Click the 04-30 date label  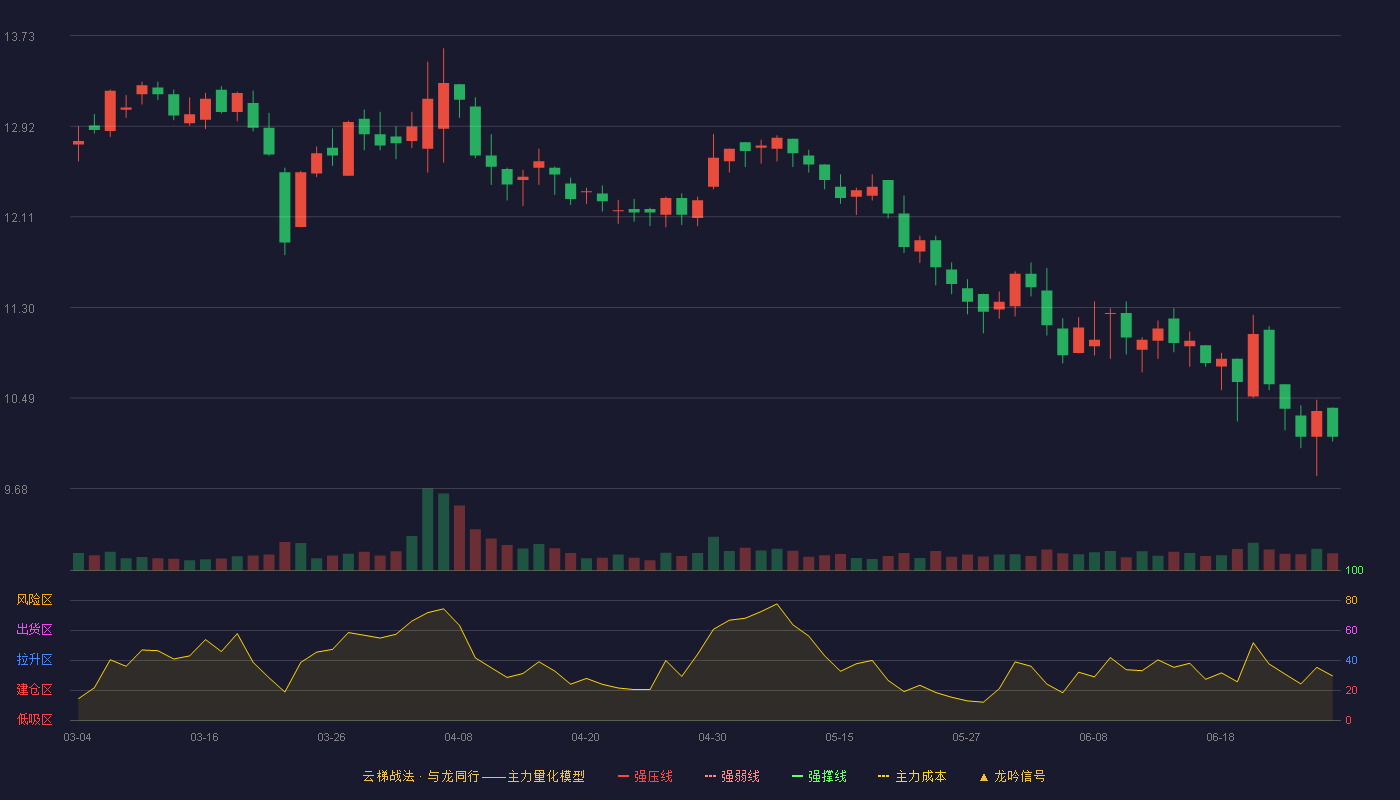pyautogui.click(x=712, y=737)
